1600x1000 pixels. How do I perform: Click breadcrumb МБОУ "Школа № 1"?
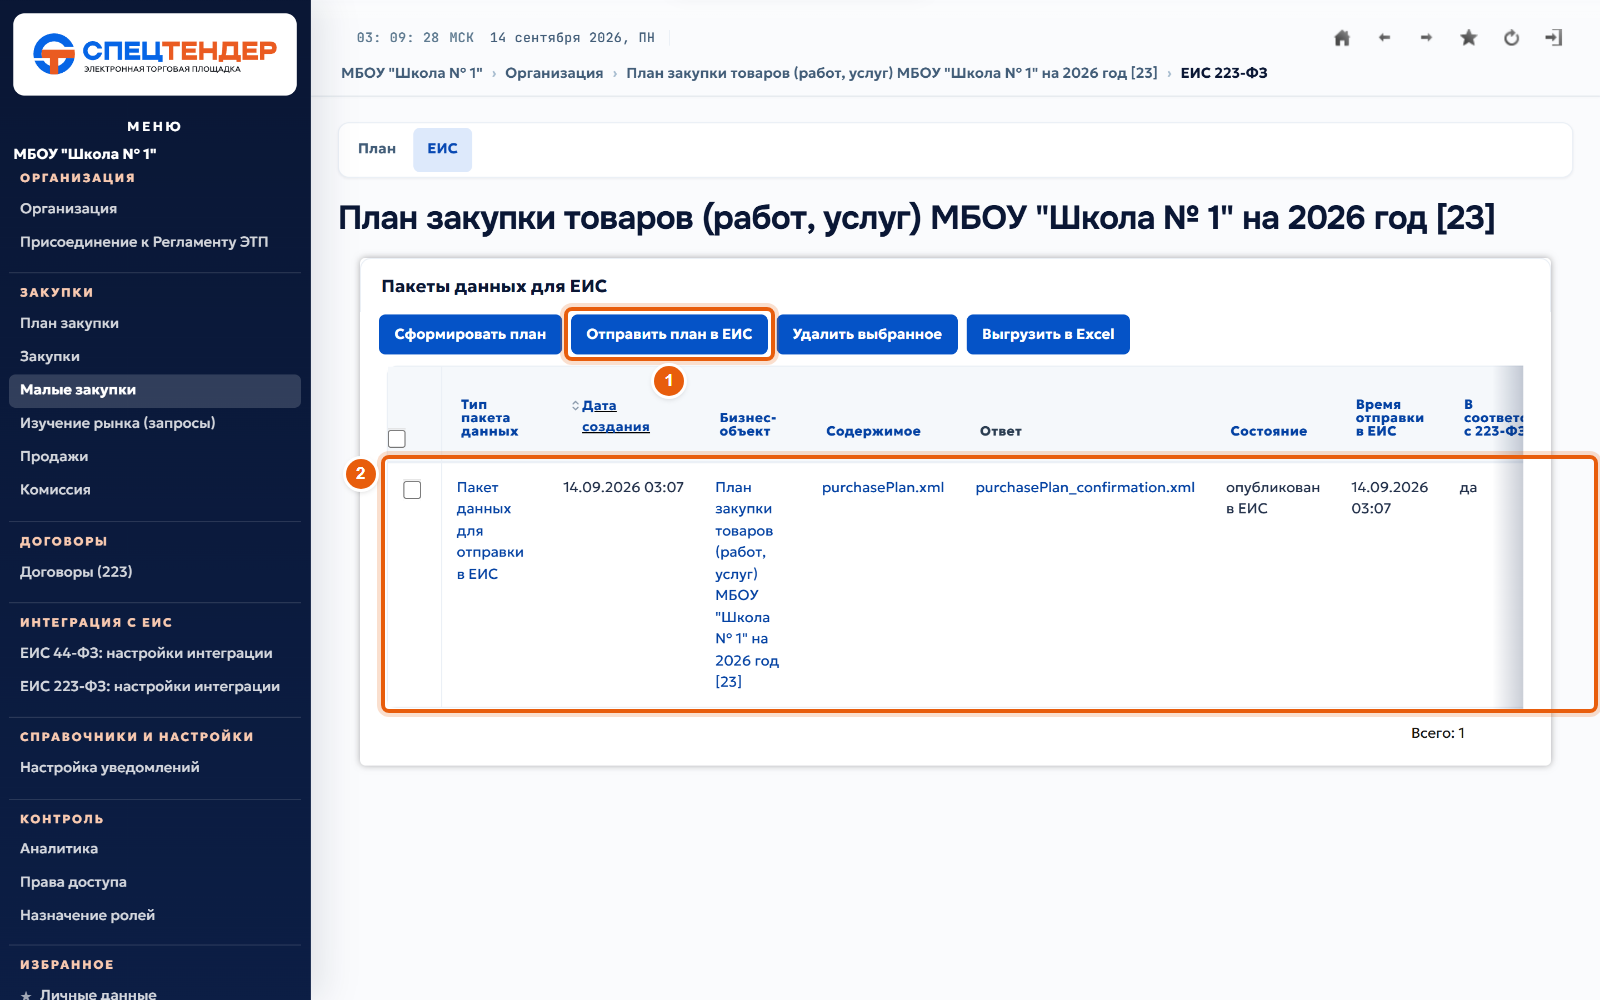pos(412,73)
